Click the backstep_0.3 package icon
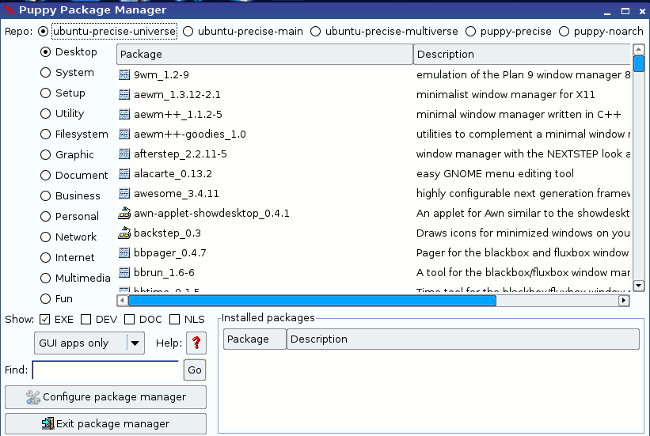This screenshot has width=650, height=436. pyautogui.click(x=124, y=233)
